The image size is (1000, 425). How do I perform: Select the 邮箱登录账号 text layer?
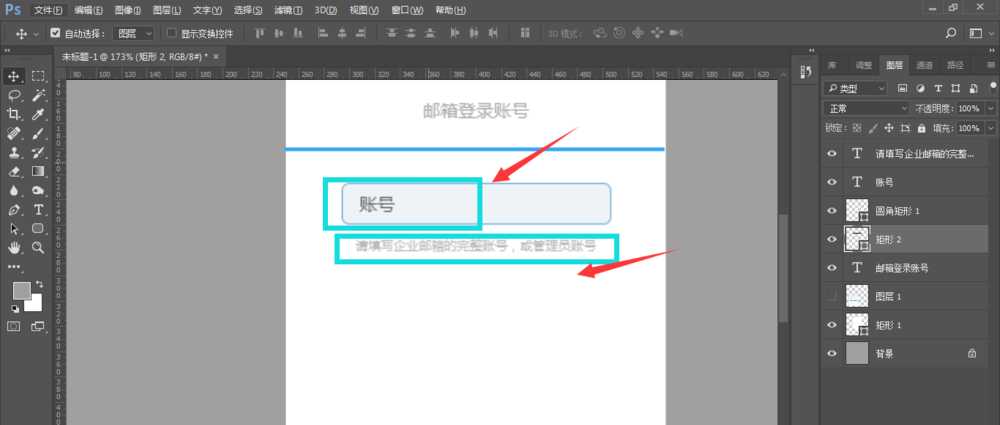click(x=903, y=268)
